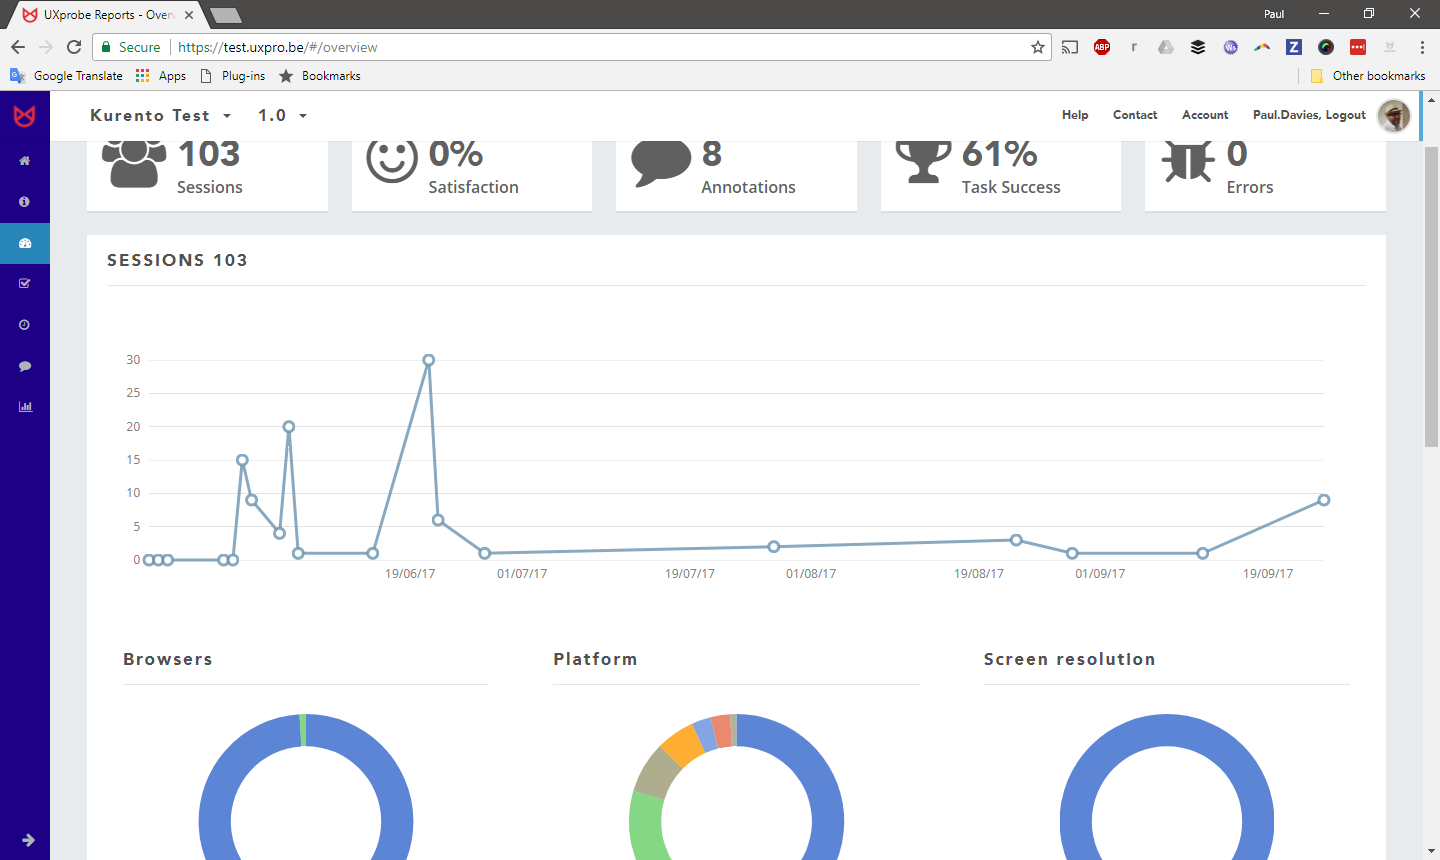The image size is (1440, 860).
Task: Open the Bookmarks starred folder
Action: tap(319, 76)
